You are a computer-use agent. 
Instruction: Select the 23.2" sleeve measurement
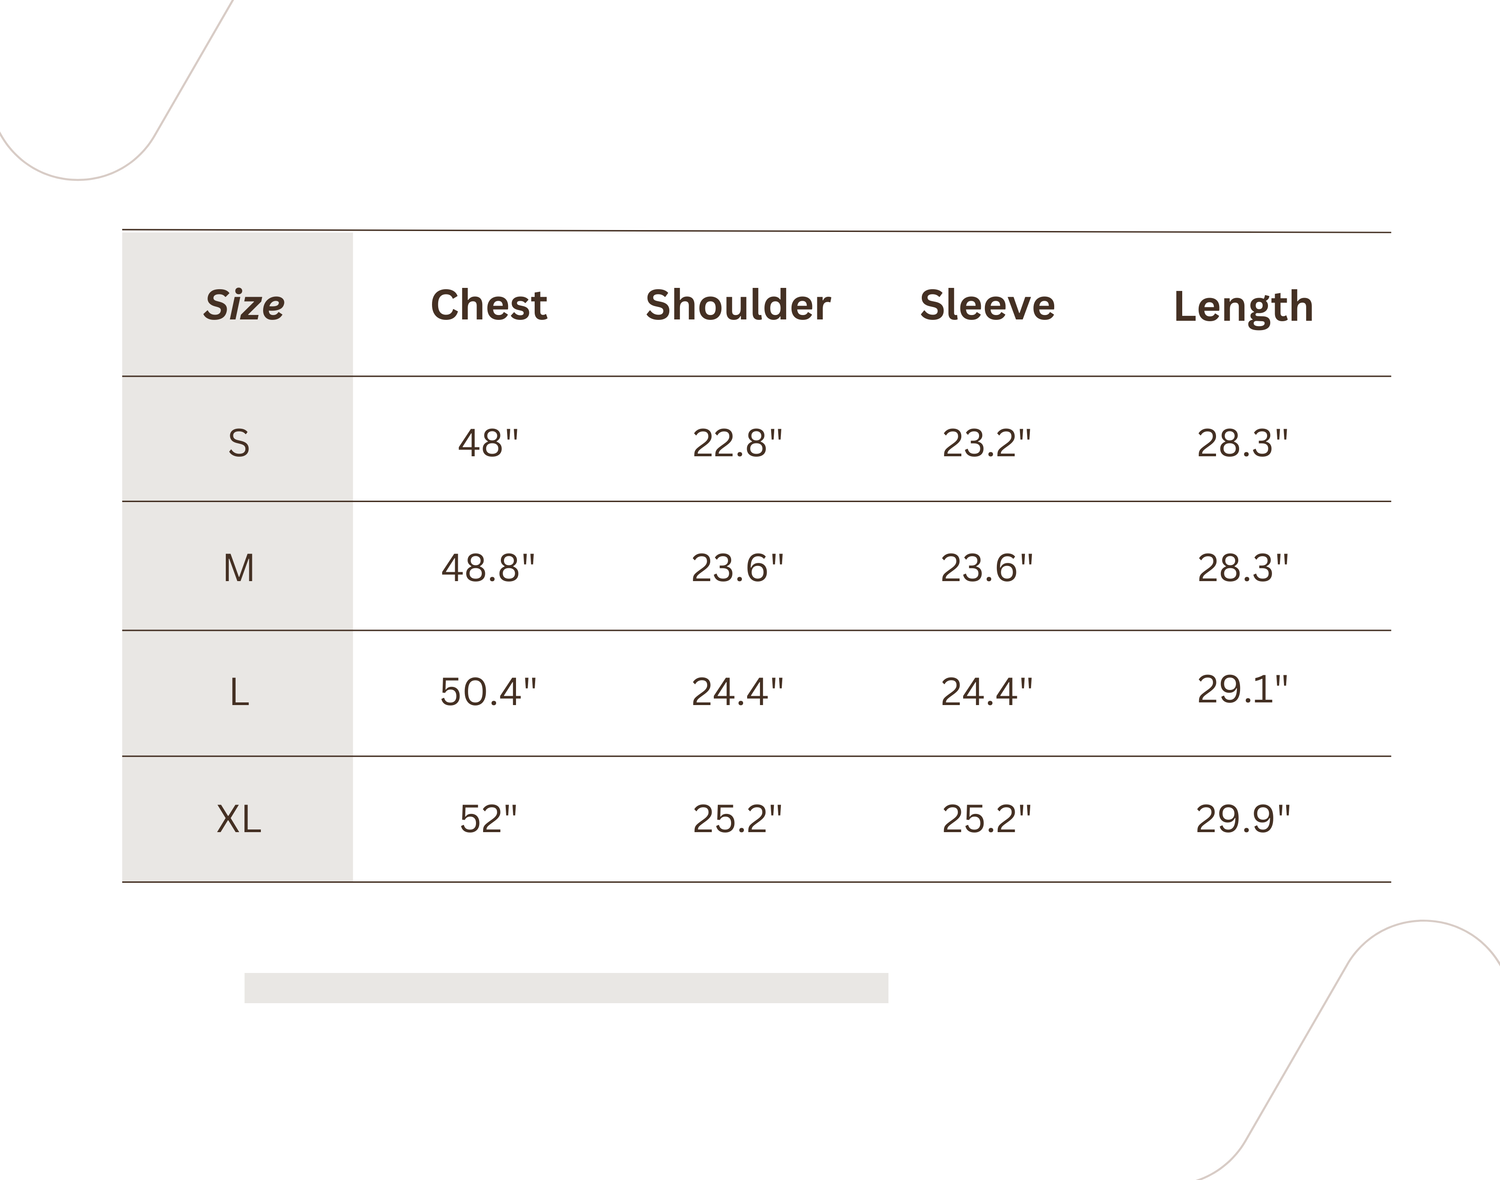(x=987, y=442)
